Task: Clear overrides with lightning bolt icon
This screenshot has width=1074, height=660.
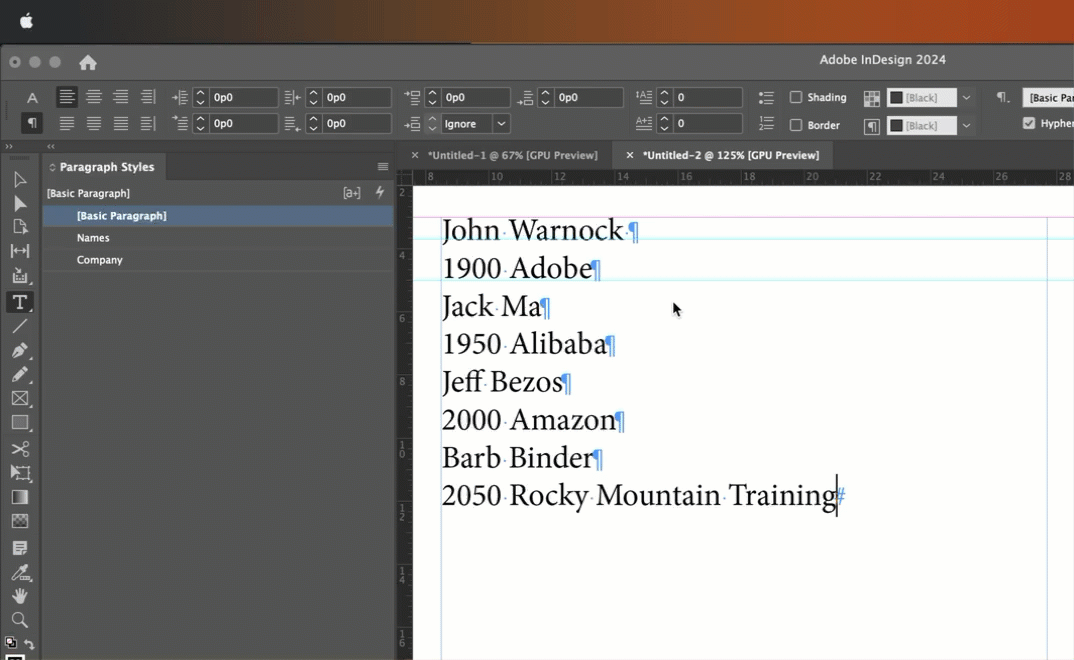Action: point(380,192)
